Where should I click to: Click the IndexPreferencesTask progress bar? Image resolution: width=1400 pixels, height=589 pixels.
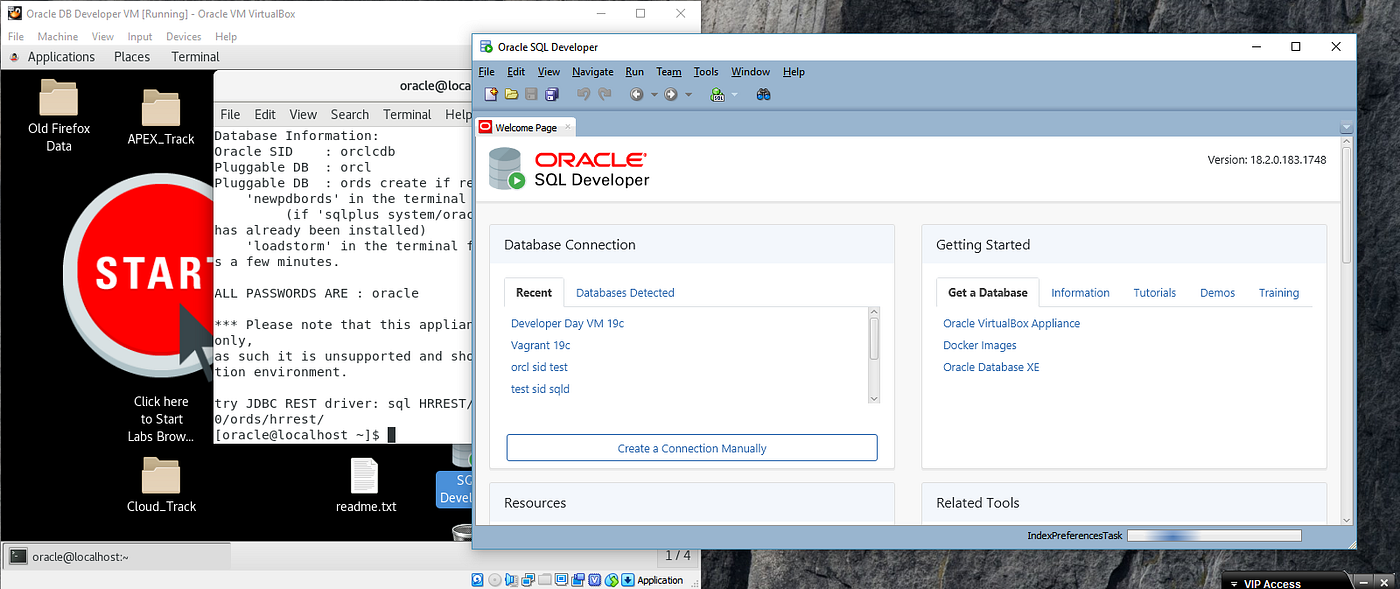coord(1214,536)
